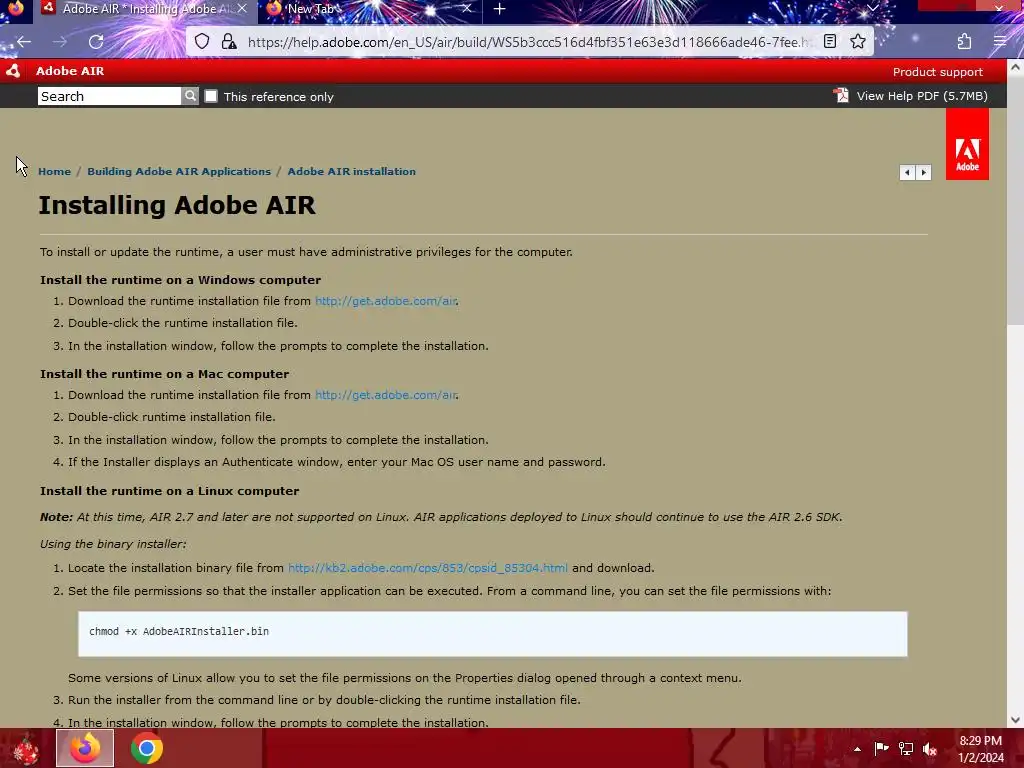Open the Product support link
The width and height of the screenshot is (1024, 768).
point(937,72)
